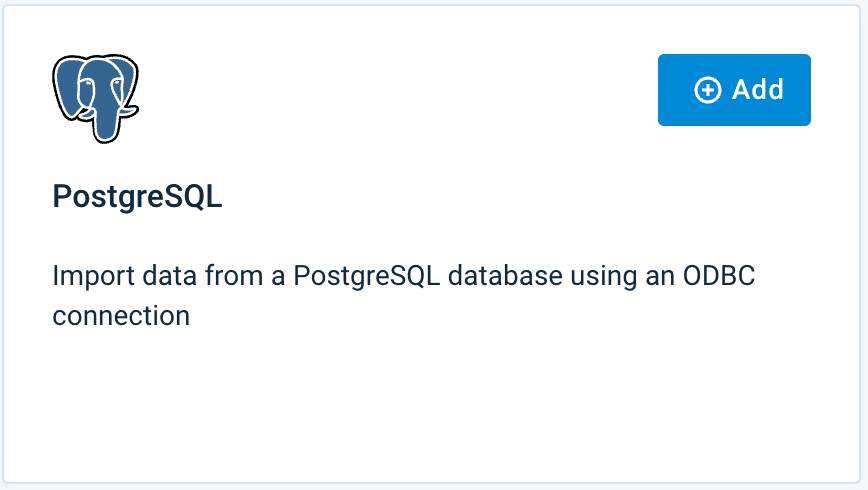Image resolution: width=868 pixels, height=490 pixels.
Task: Click the elephant's head in the logo
Action: tap(93, 80)
